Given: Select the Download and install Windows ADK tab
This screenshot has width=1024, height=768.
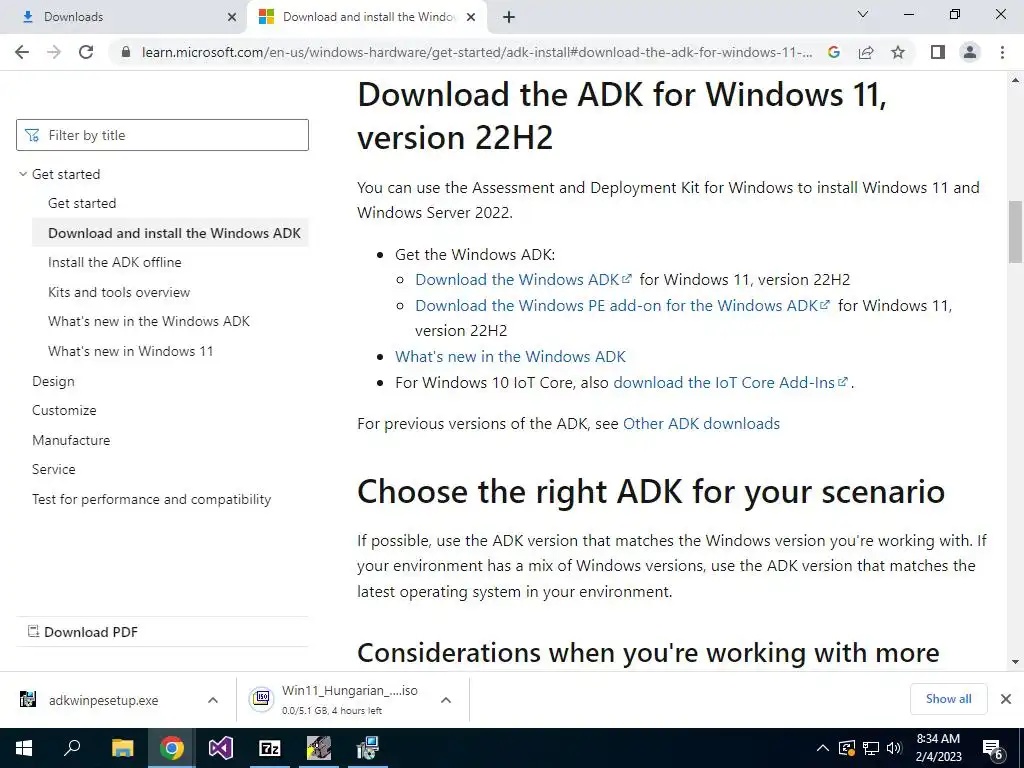Looking at the screenshot, I should pos(366,17).
